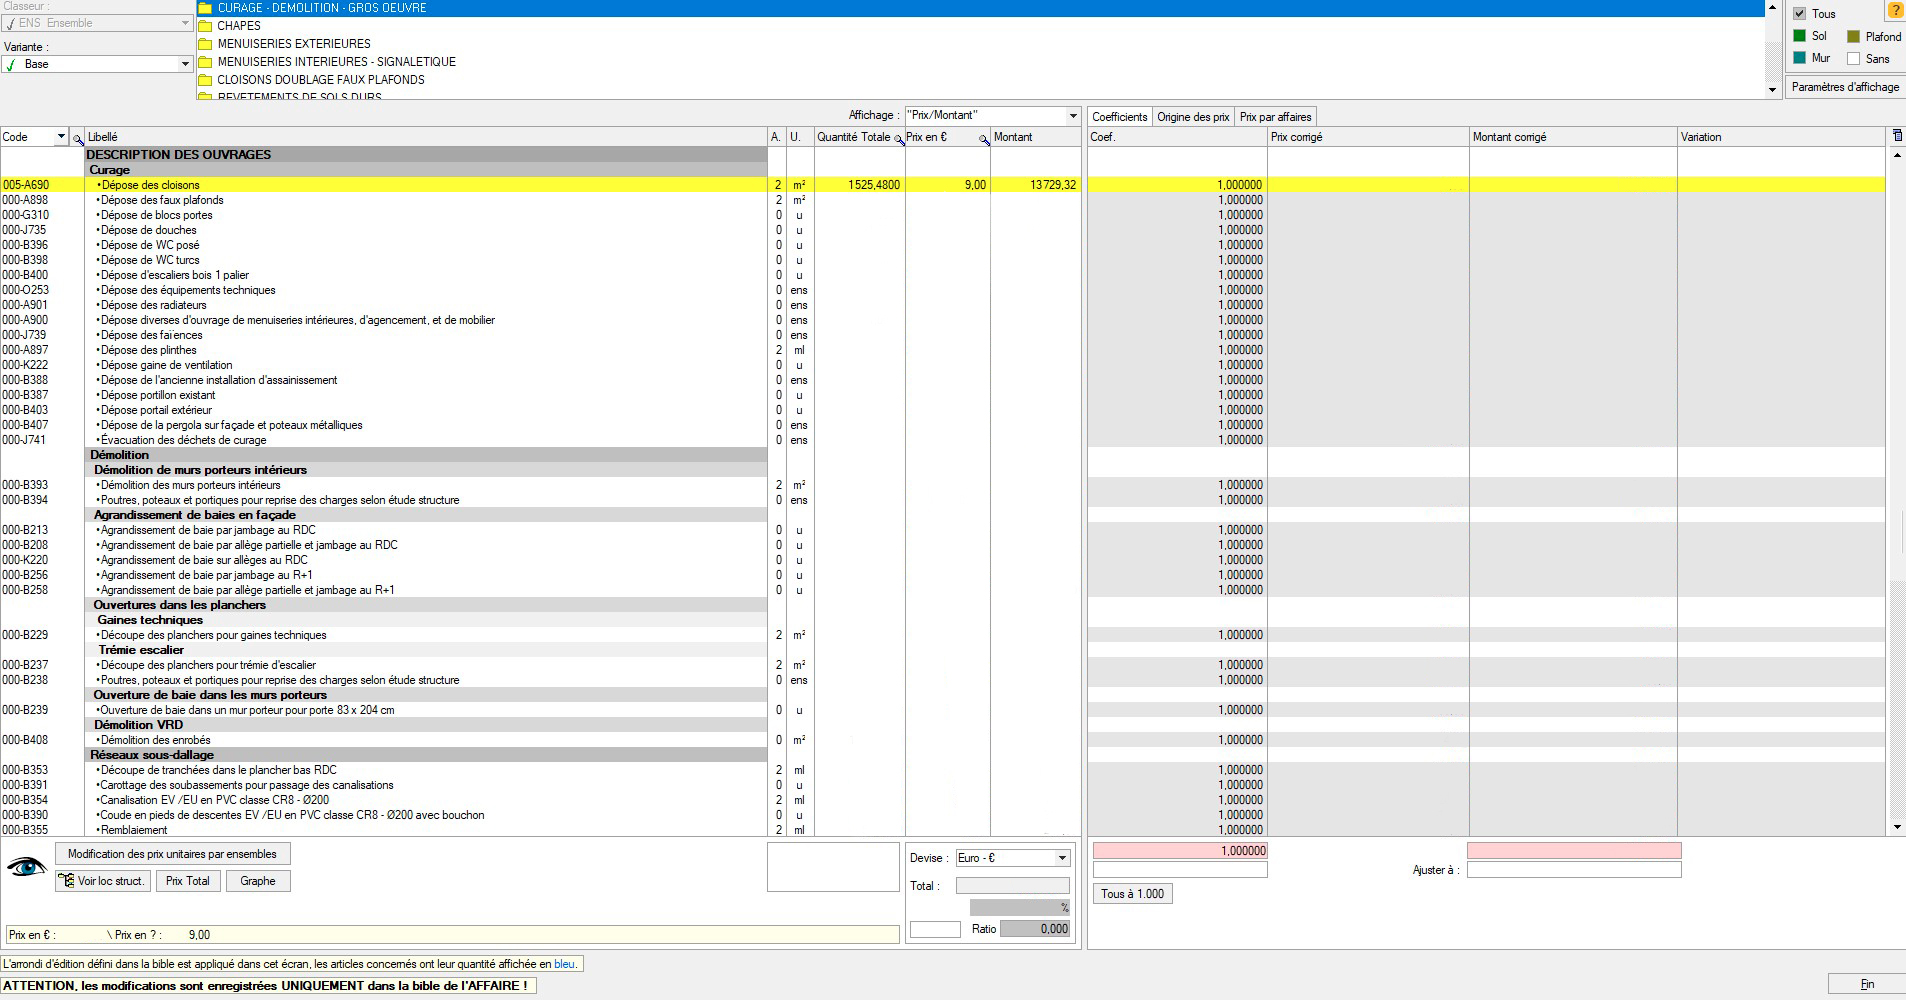The image size is (1906, 1000).
Task: Click the Montant column header
Action: 1036,137
